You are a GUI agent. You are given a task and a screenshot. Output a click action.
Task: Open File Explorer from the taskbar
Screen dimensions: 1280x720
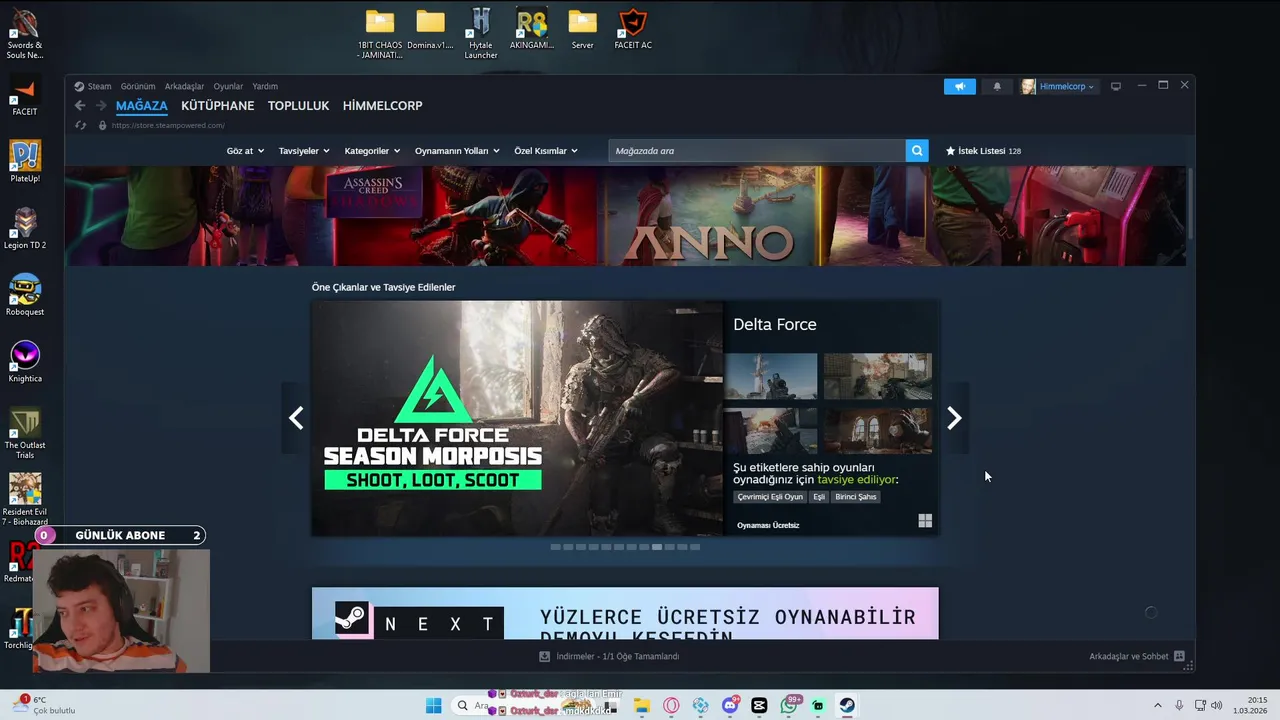click(x=642, y=705)
